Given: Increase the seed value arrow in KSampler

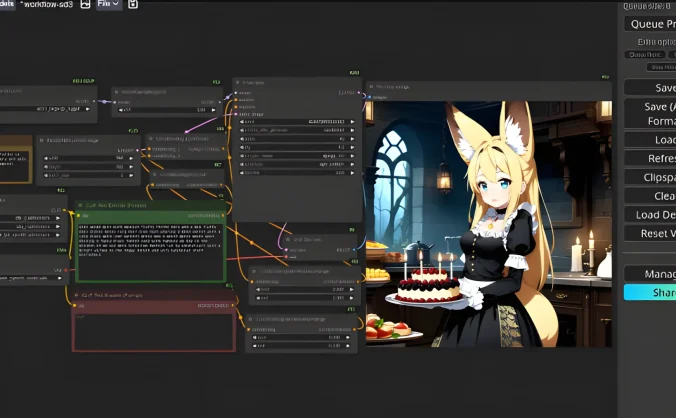Looking at the screenshot, I should (x=352, y=121).
